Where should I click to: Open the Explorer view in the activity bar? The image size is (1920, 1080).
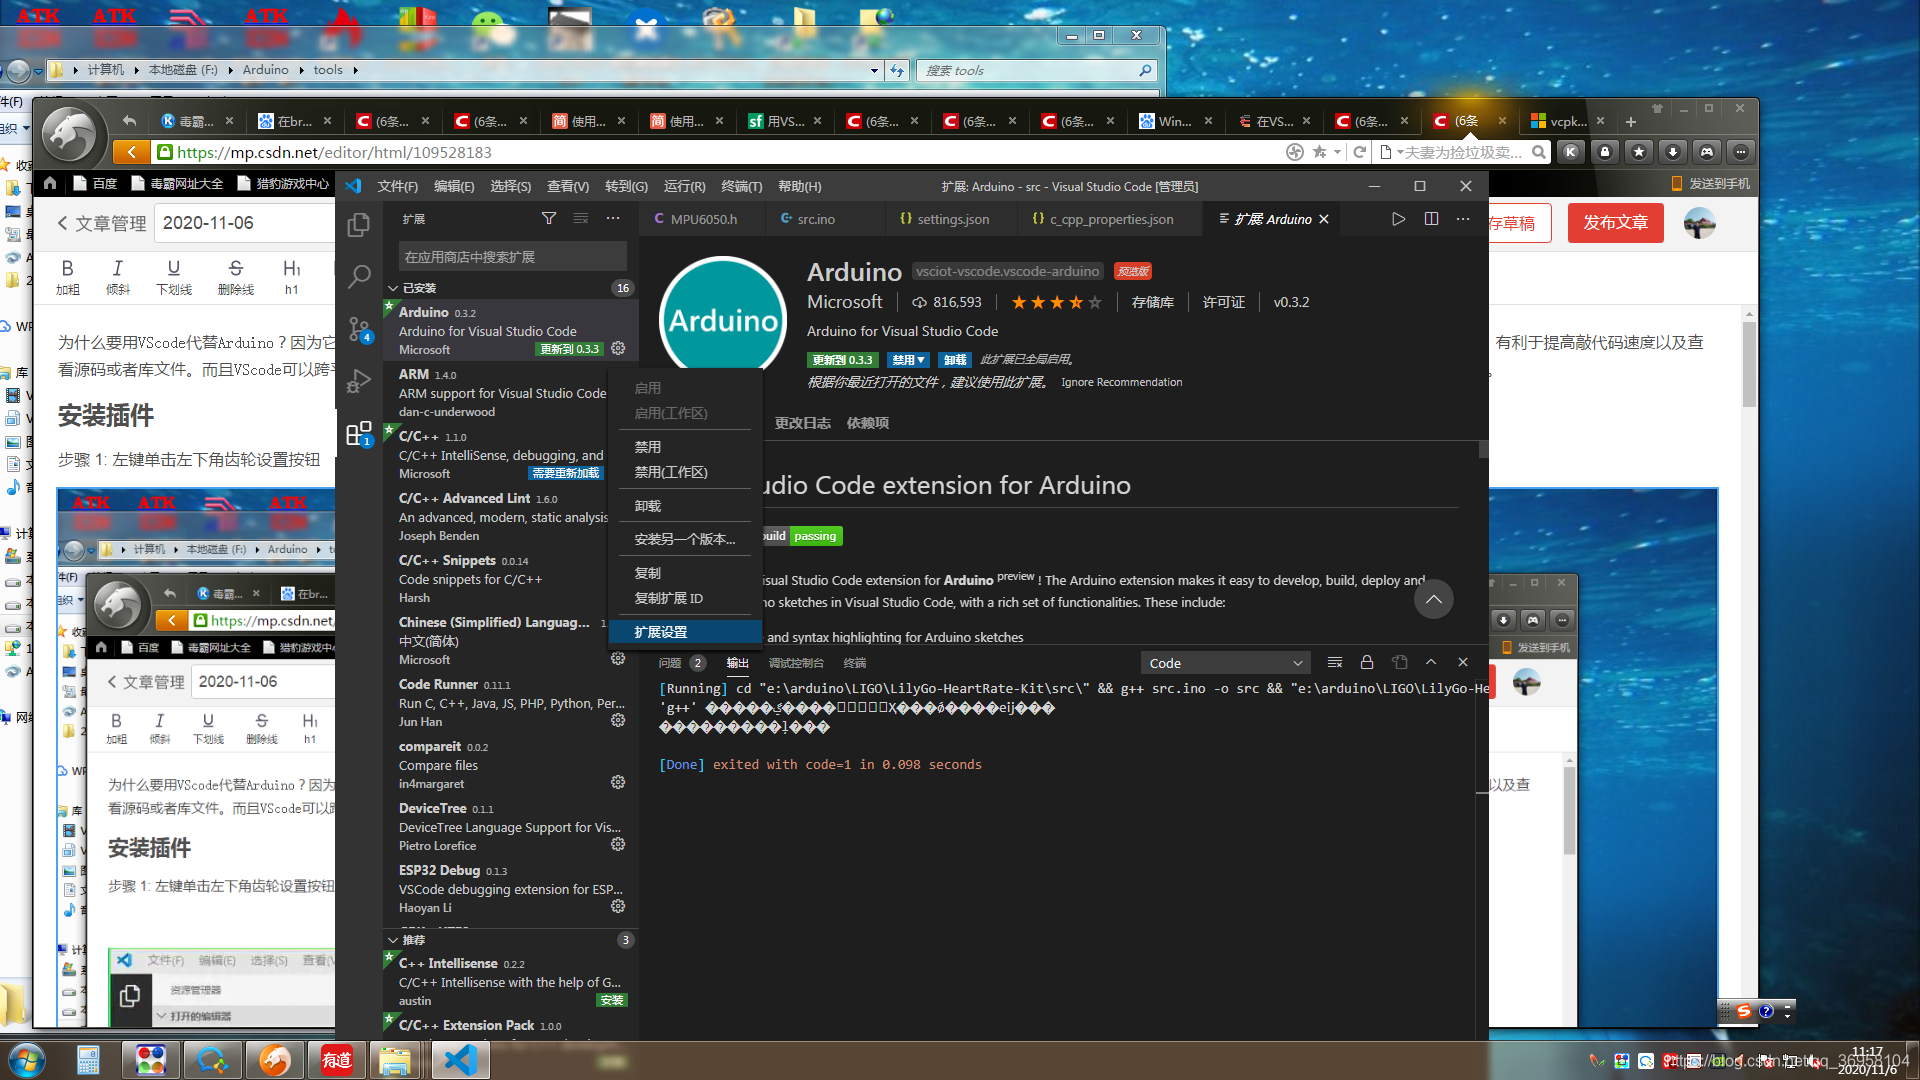359,225
